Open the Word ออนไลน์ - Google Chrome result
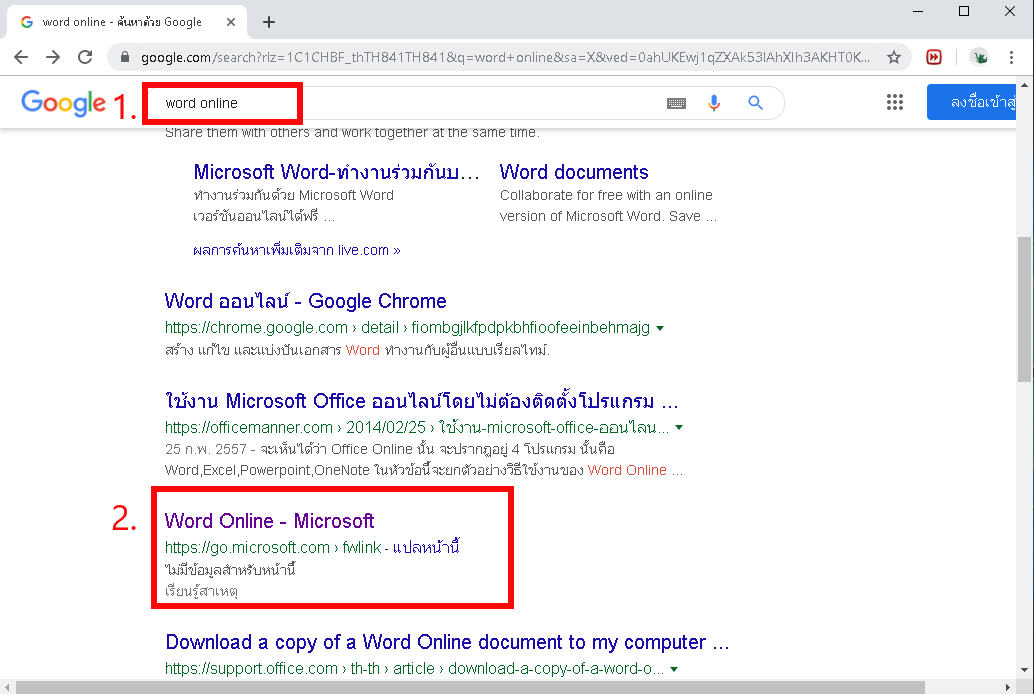Screen dimensions: 1034x694 pyautogui.click(x=305, y=301)
